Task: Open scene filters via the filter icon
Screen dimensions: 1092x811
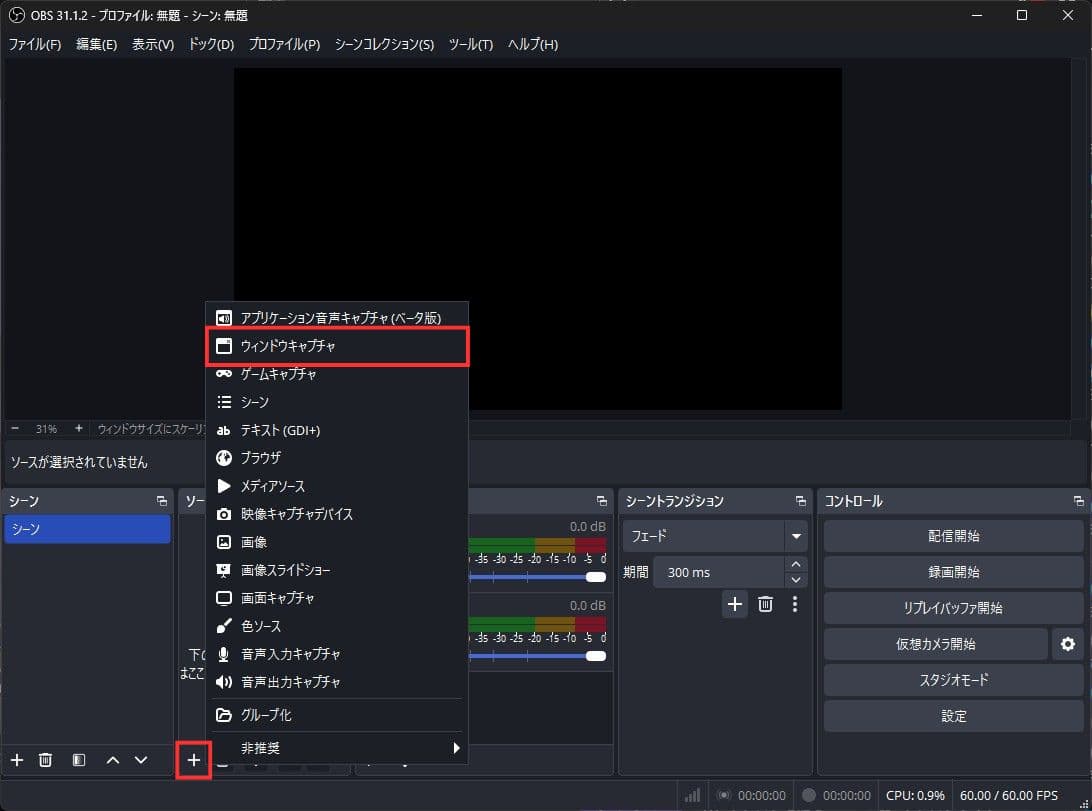Action: (78, 760)
